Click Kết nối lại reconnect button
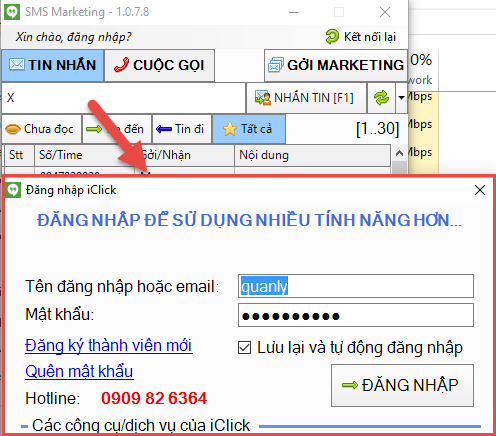This screenshot has width=496, height=436. (x=361, y=37)
